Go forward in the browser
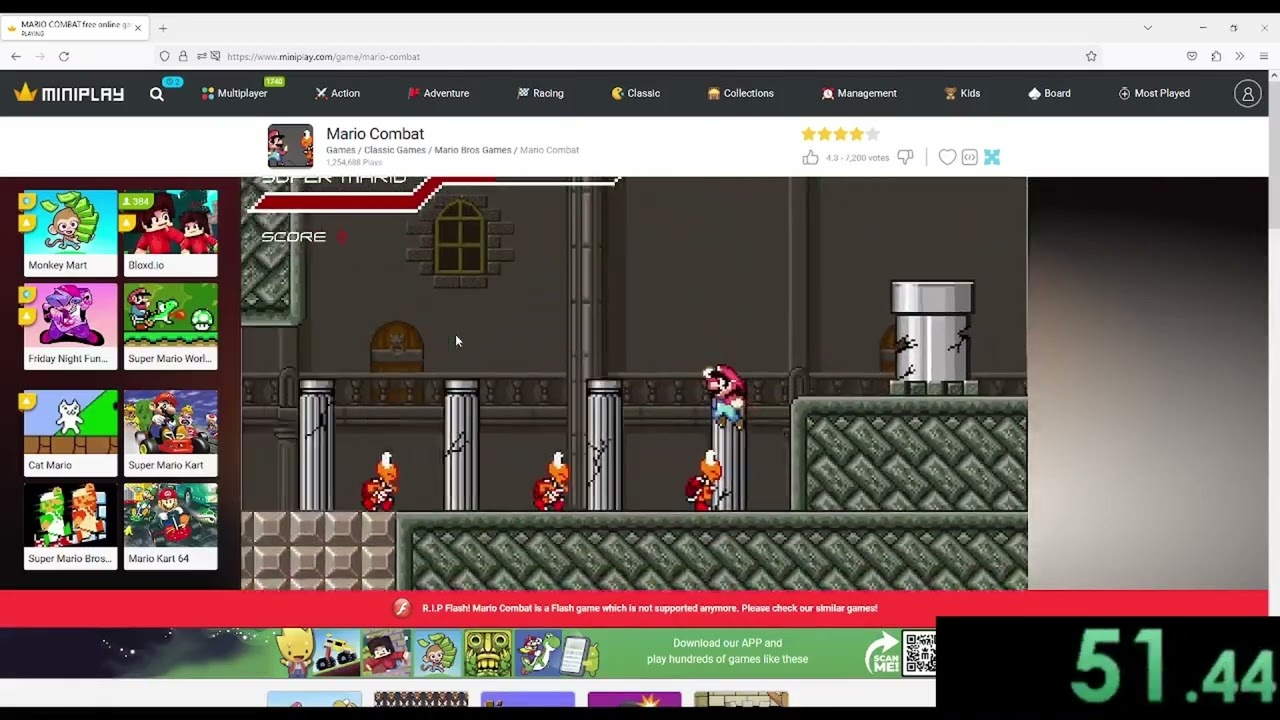 coord(40,56)
